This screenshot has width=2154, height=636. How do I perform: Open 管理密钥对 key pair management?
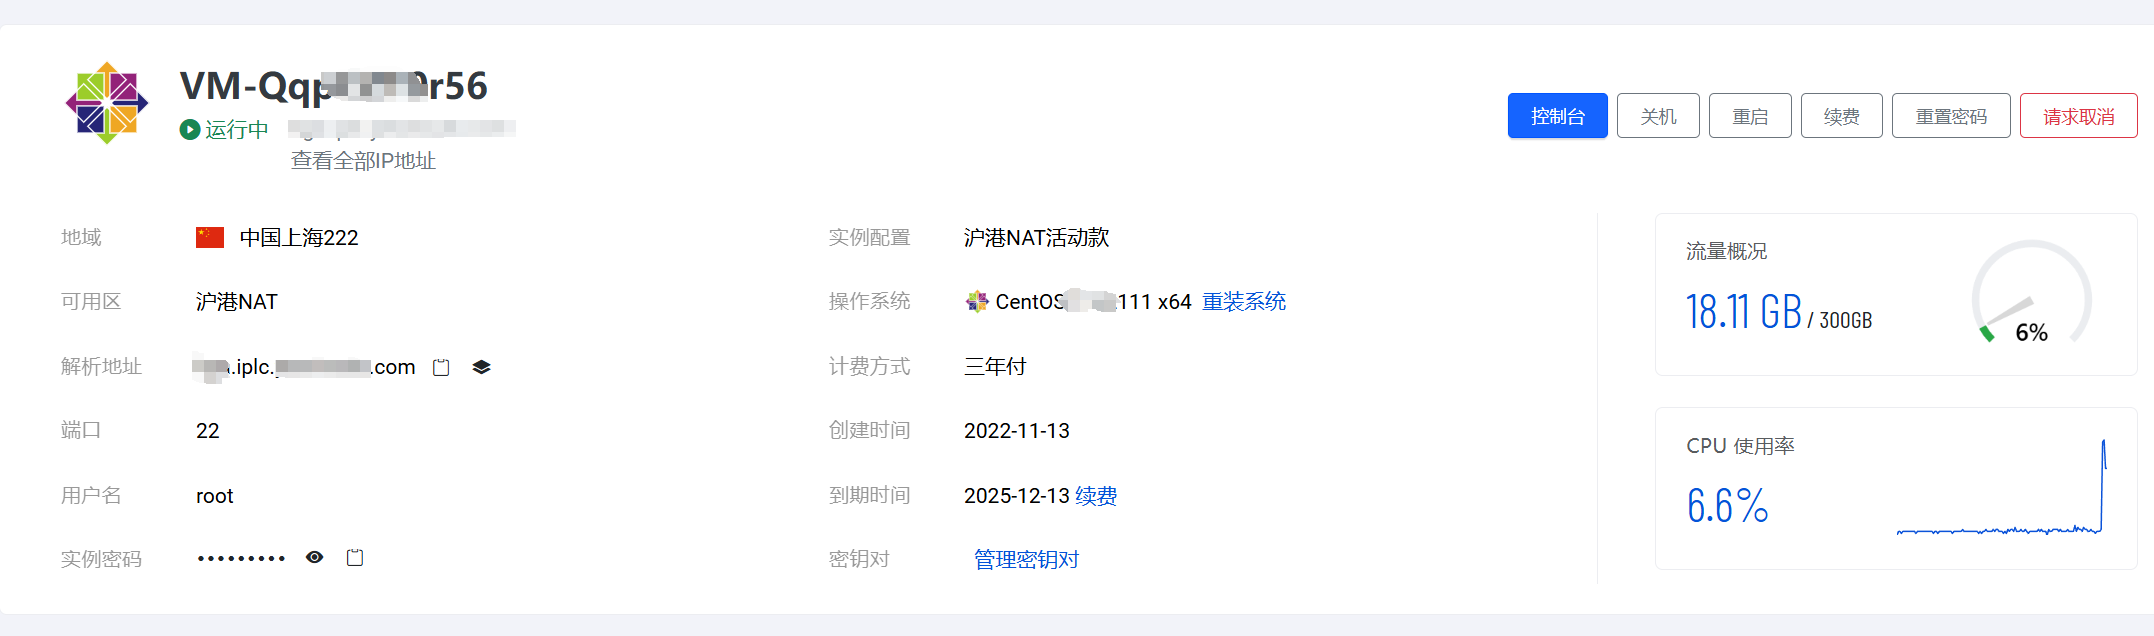pyautogui.click(x=1027, y=560)
